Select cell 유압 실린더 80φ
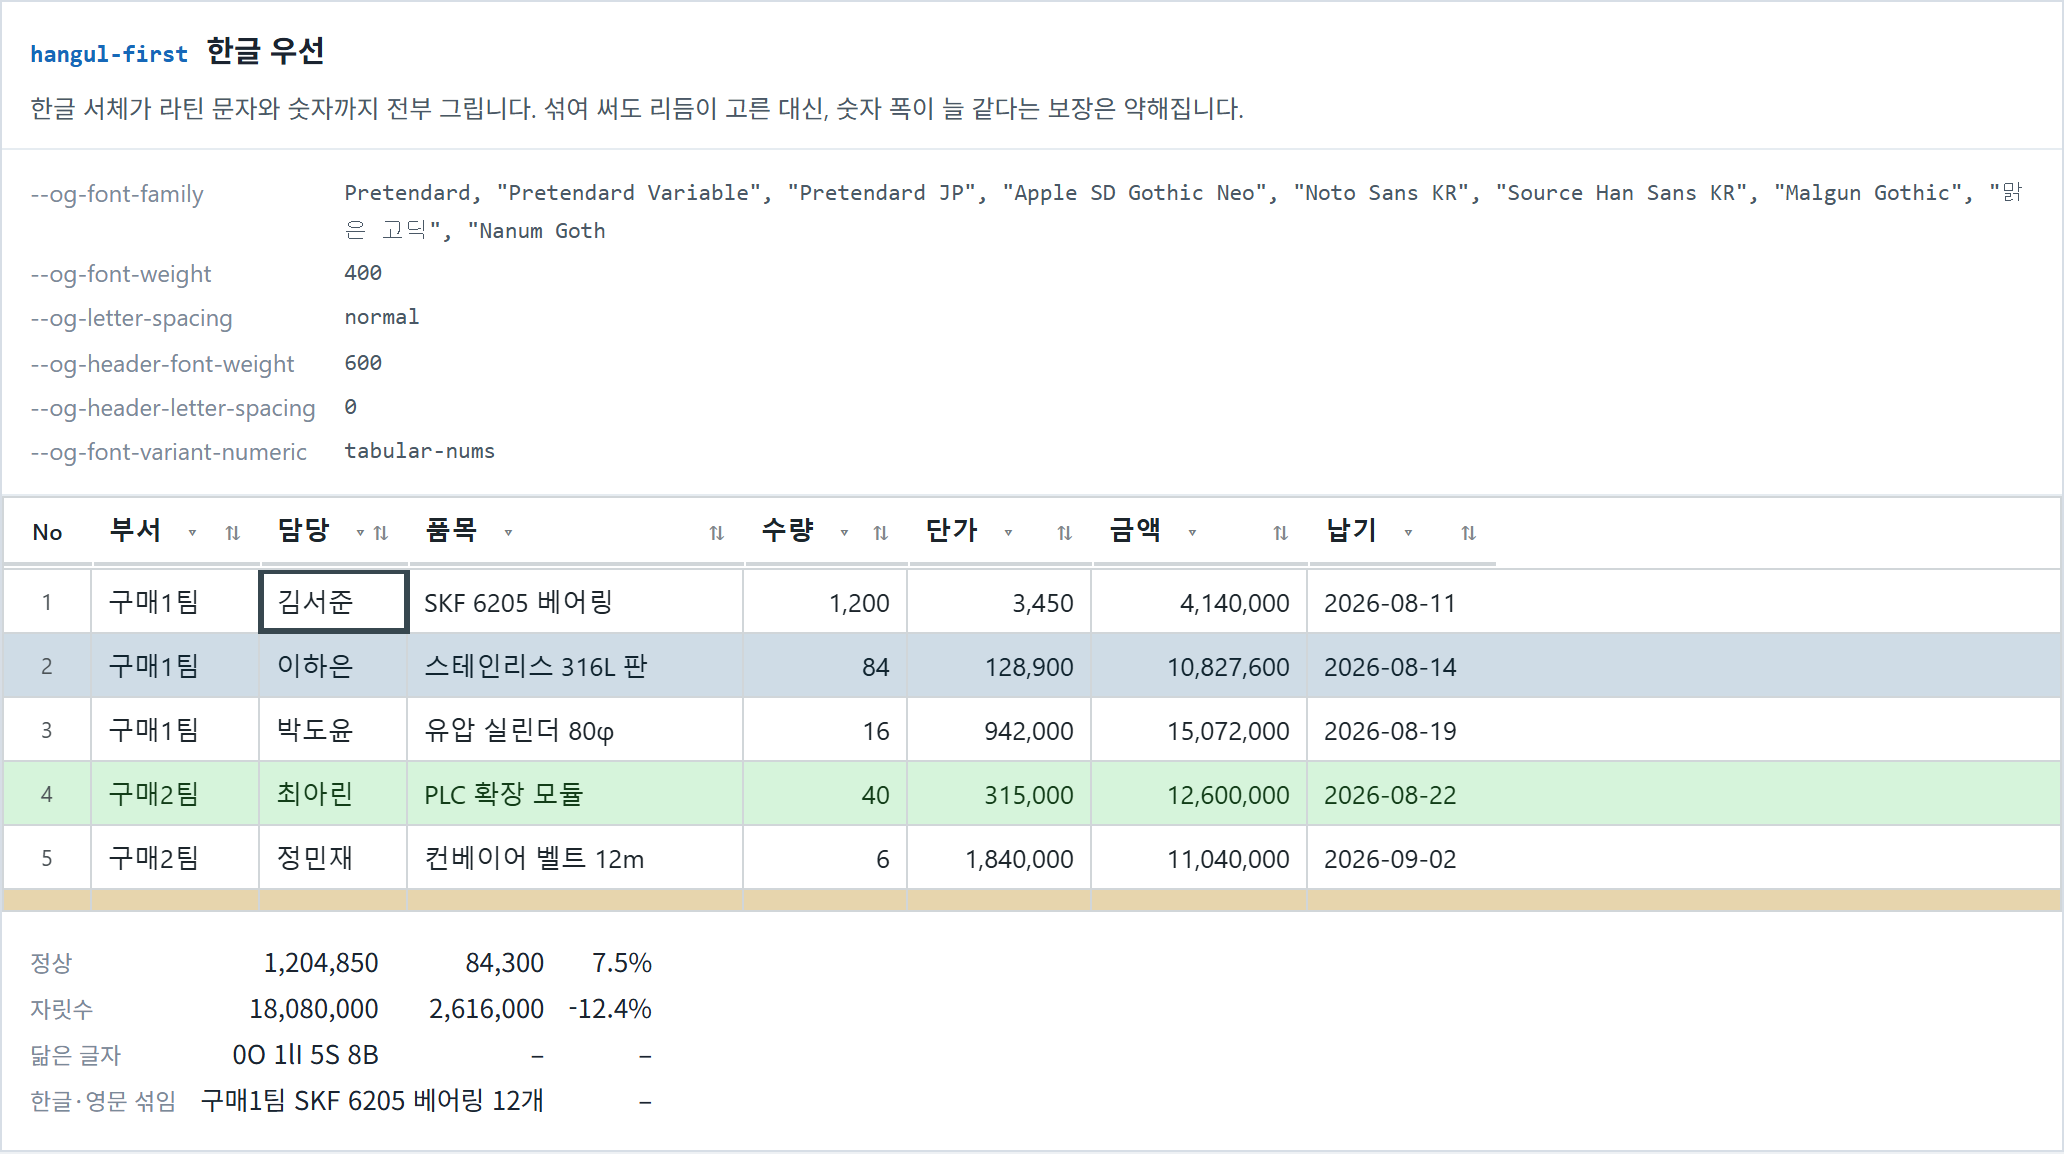Screen dimensions: 2064x1154 coord(575,730)
